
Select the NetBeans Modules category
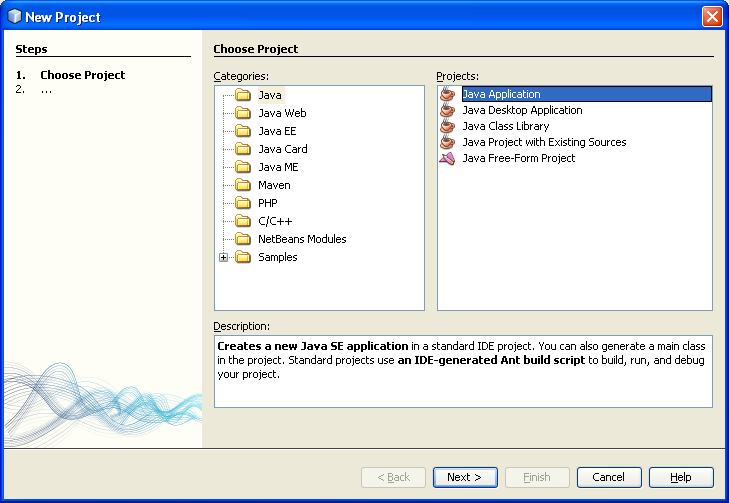click(302, 239)
